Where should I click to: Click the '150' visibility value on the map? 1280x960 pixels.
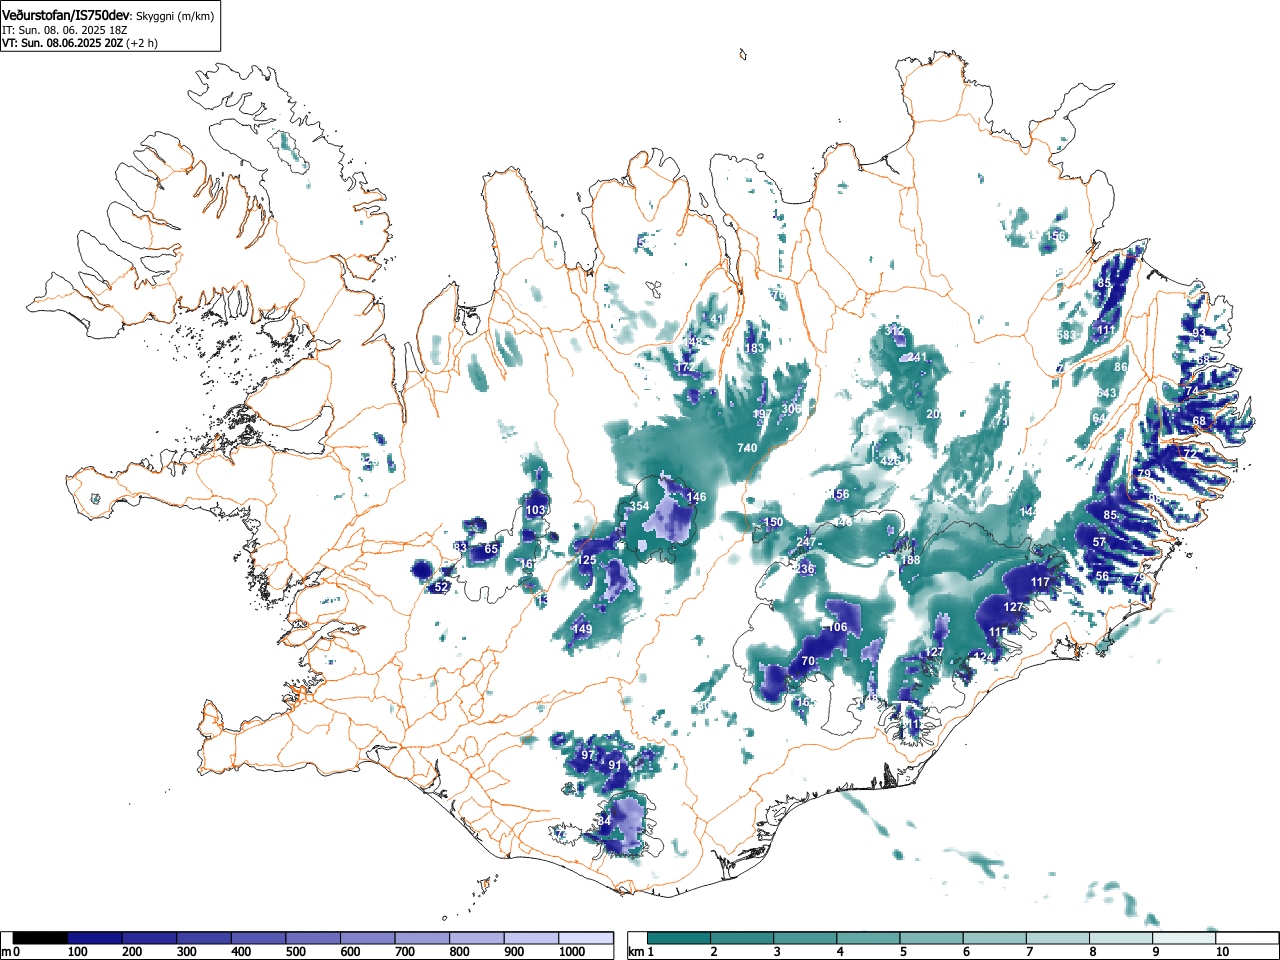pyautogui.click(x=774, y=523)
